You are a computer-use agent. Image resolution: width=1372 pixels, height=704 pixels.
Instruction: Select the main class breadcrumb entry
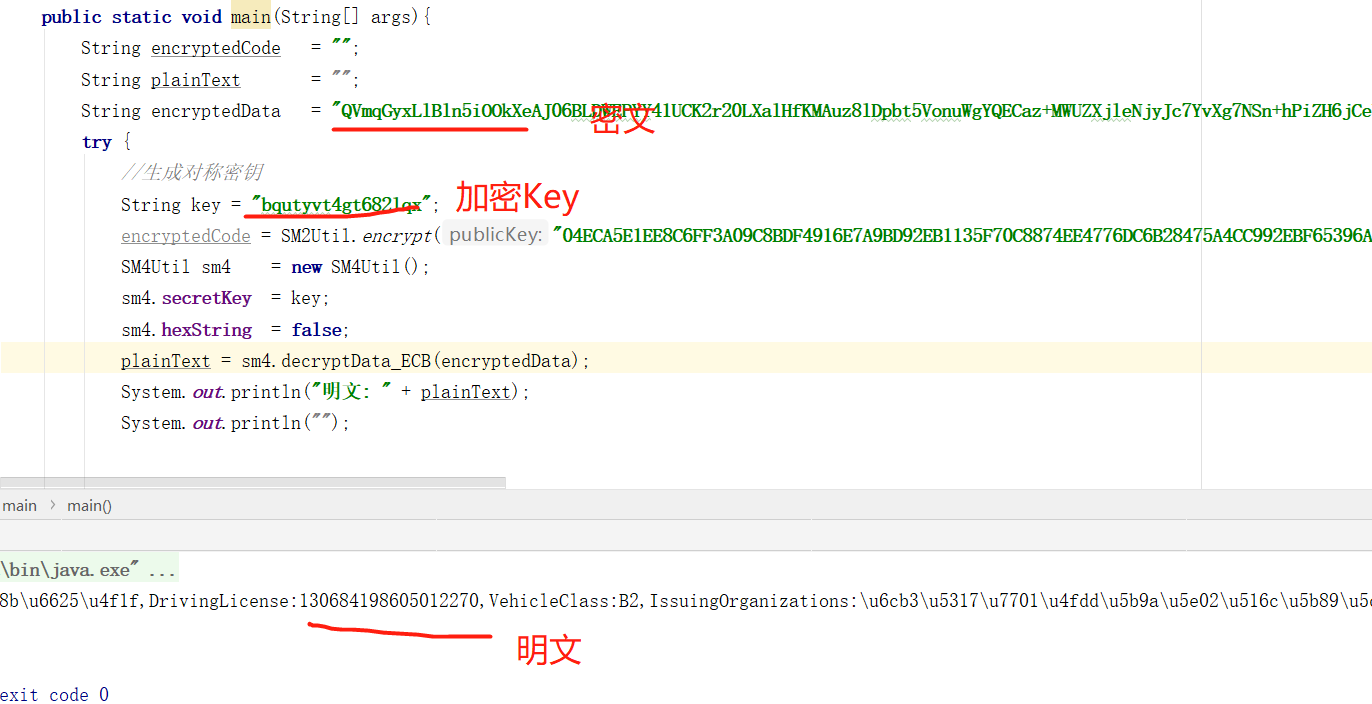click(x=19, y=505)
